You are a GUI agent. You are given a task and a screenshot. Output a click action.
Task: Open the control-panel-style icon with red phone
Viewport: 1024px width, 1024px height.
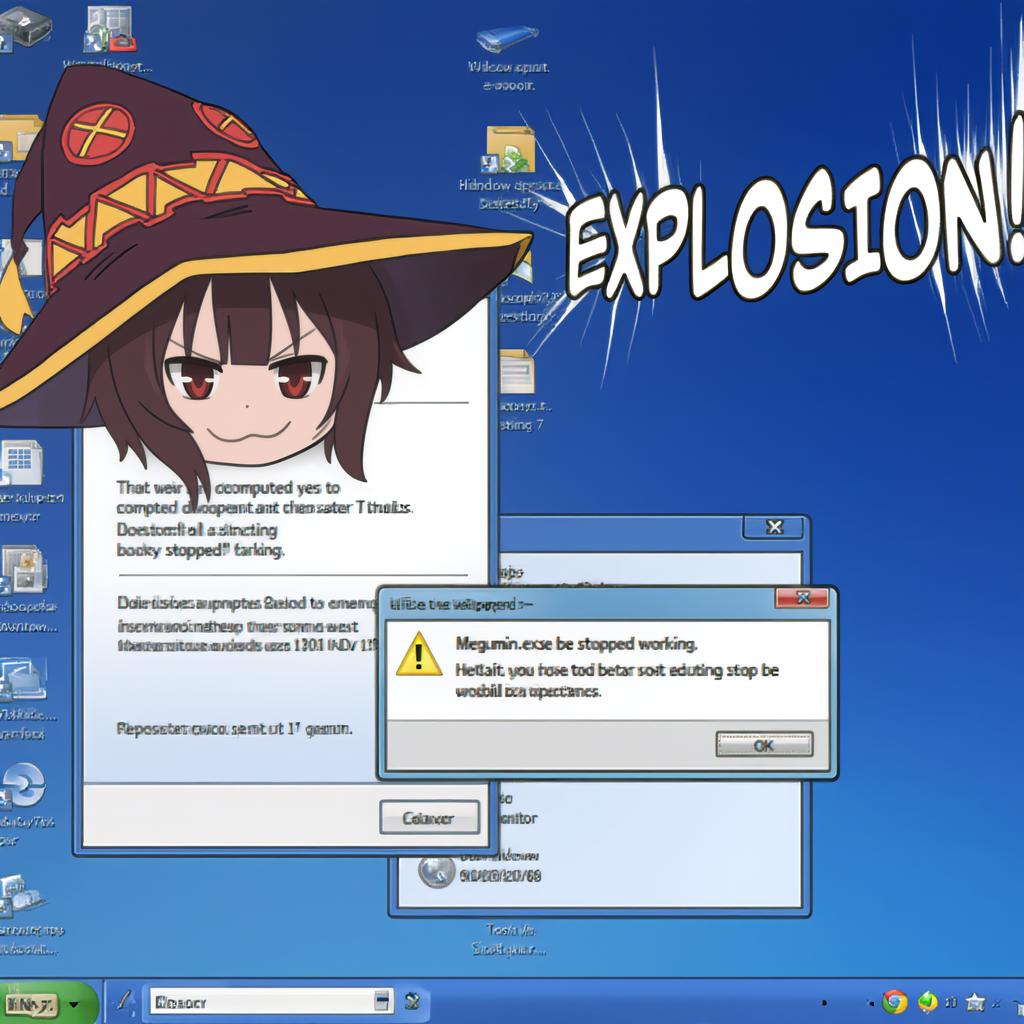click(x=109, y=29)
